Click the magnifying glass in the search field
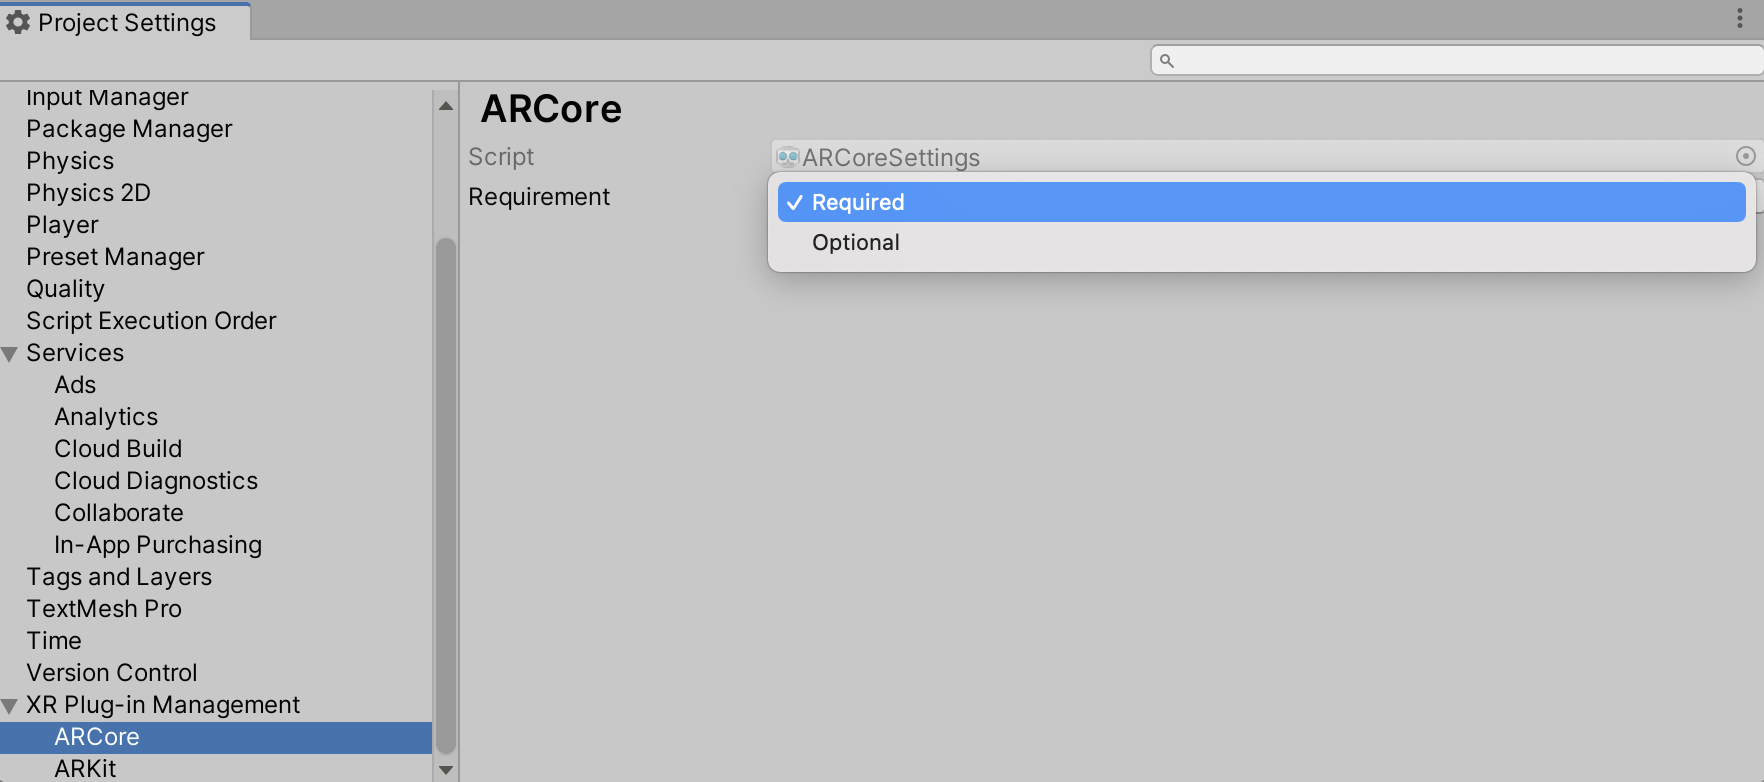The width and height of the screenshot is (1764, 782). click(1169, 60)
